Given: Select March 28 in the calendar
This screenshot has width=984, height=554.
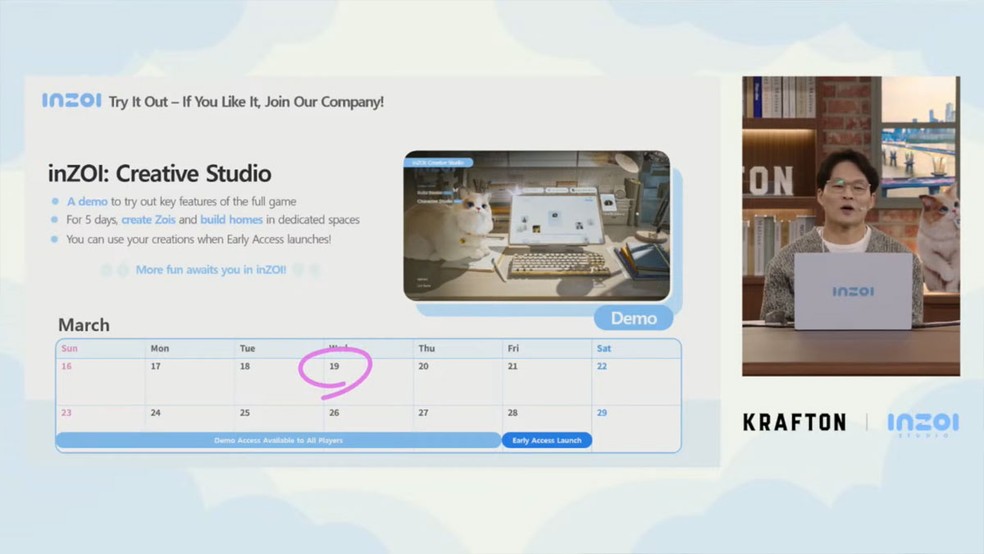Looking at the screenshot, I should [x=513, y=413].
